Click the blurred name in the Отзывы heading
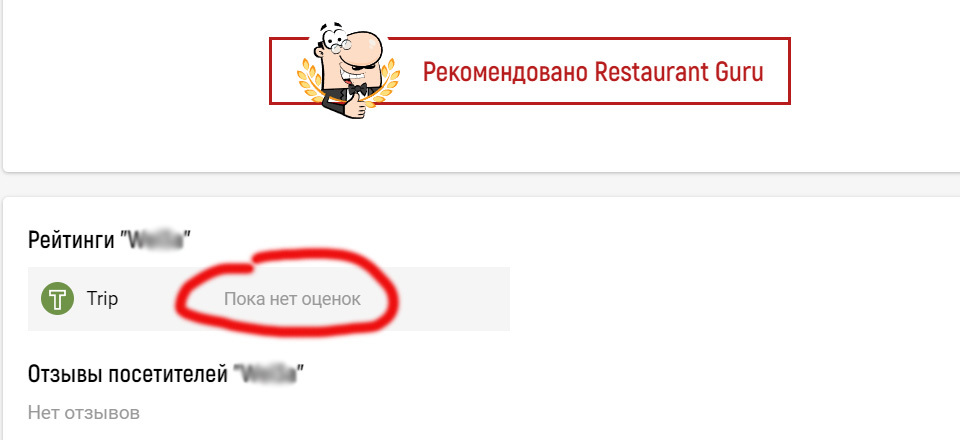Image resolution: width=960 pixels, height=440 pixels. (269, 373)
